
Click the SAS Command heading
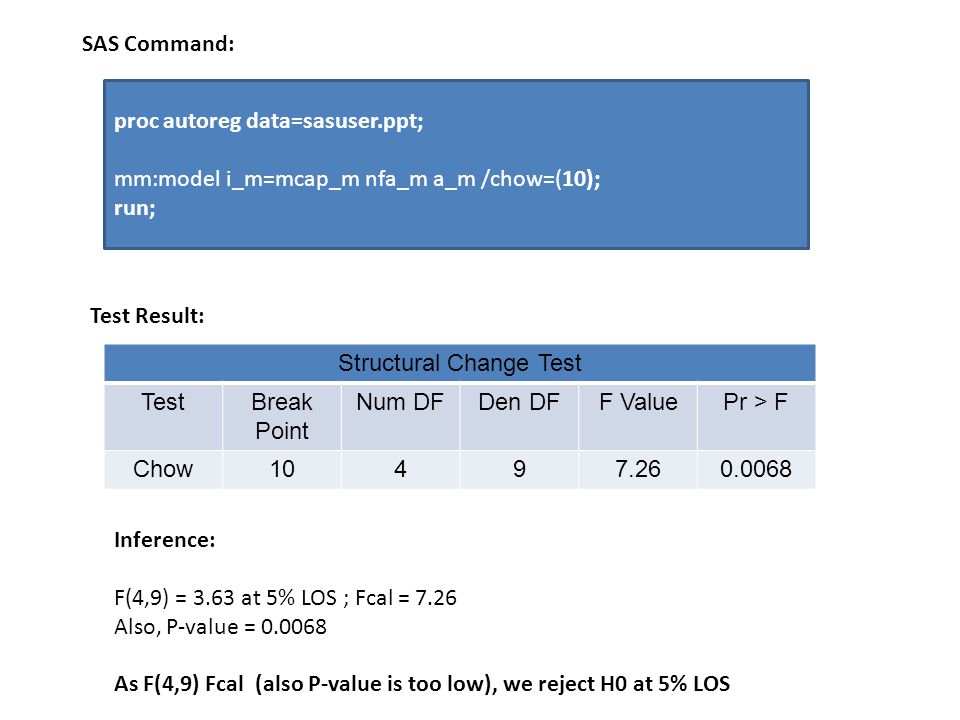coord(158,44)
